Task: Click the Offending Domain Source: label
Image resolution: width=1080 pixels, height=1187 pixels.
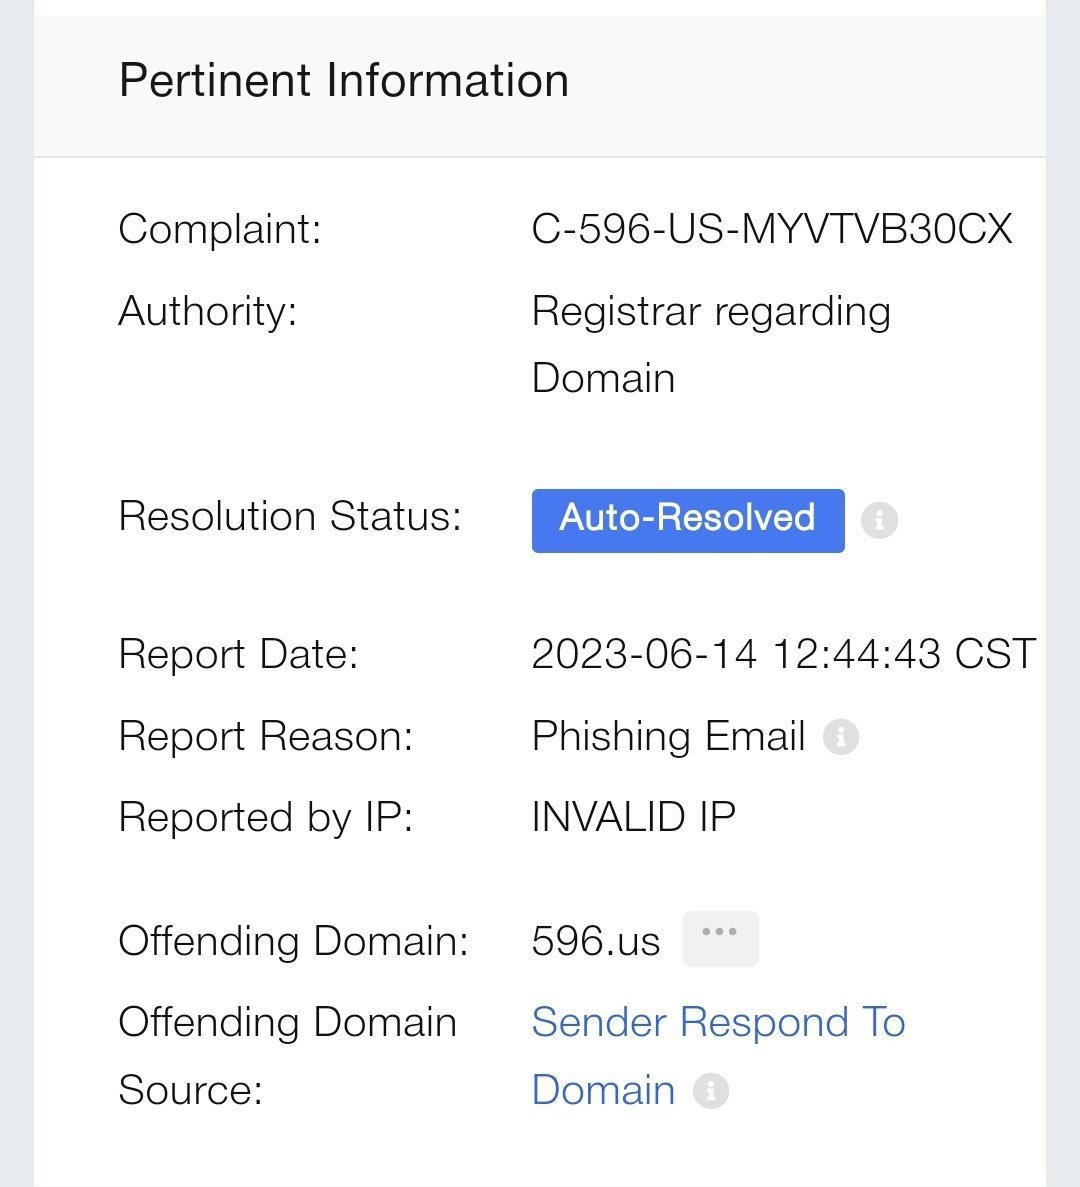Action: (x=287, y=1055)
